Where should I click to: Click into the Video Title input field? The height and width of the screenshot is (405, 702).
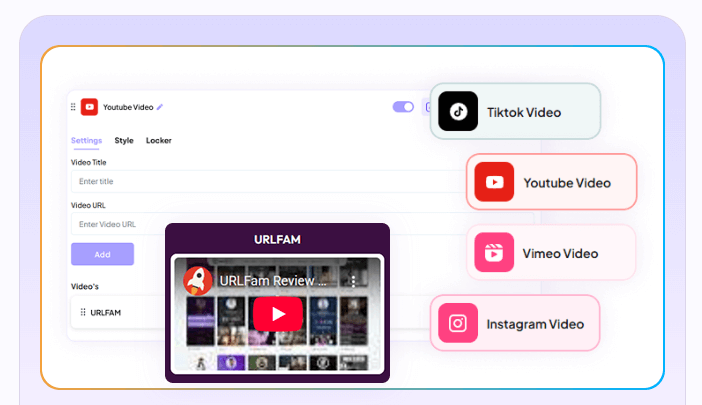(x=250, y=181)
